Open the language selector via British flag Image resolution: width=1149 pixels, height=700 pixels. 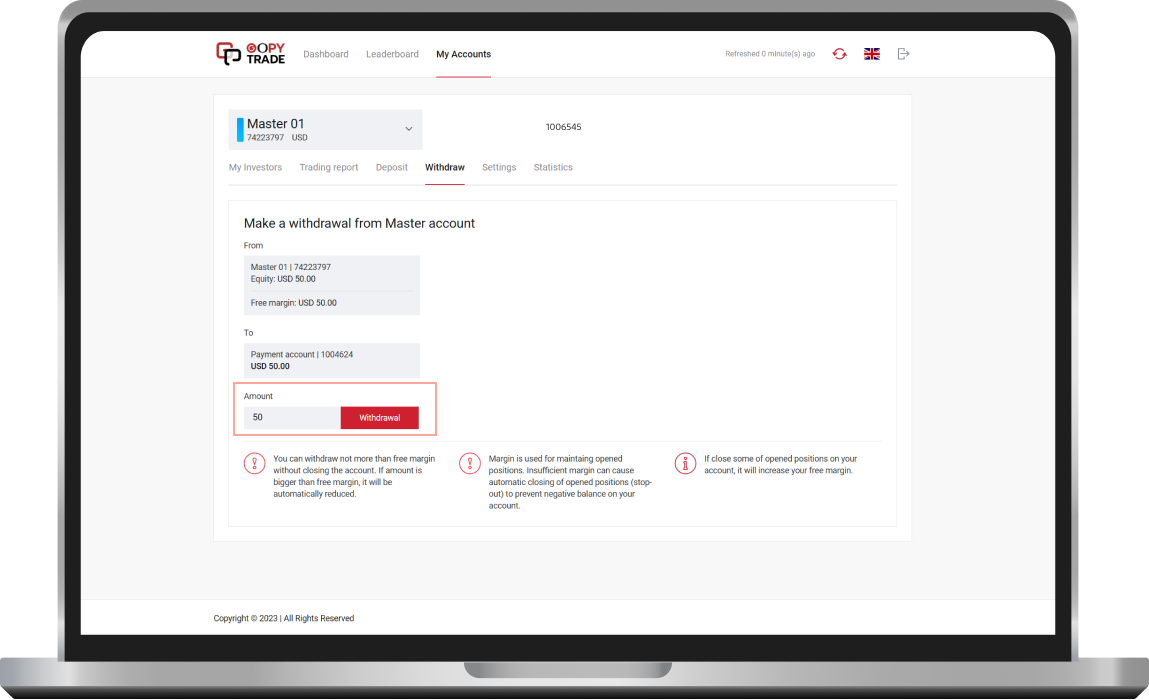tap(871, 53)
